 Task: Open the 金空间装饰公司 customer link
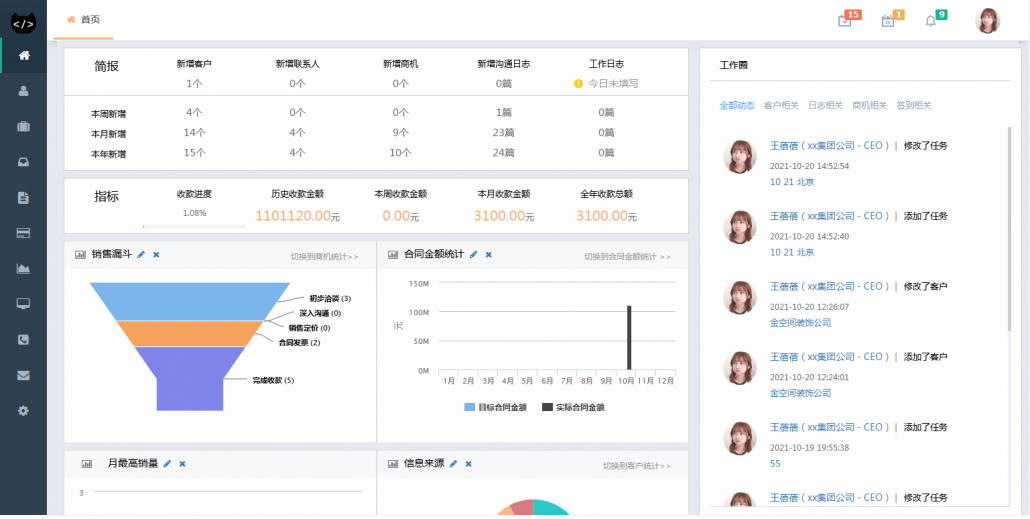click(x=800, y=323)
